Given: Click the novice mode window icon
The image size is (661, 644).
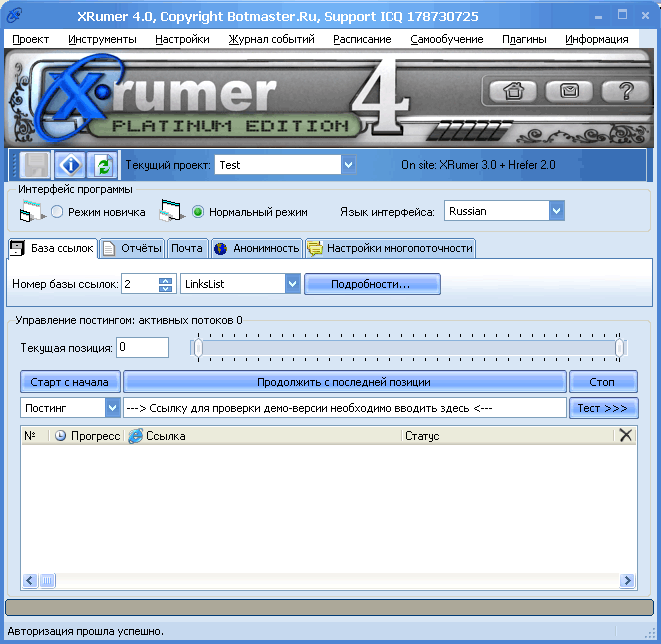Looking at the screenshot, I should [x=32, y=211].
